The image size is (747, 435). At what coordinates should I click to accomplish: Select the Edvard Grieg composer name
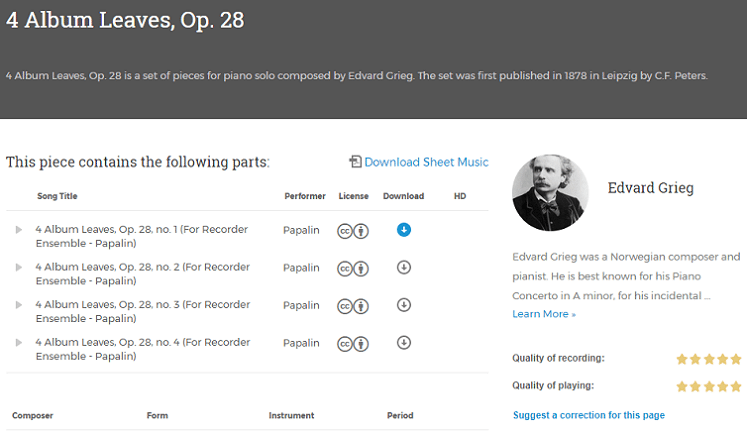point(650,188)
